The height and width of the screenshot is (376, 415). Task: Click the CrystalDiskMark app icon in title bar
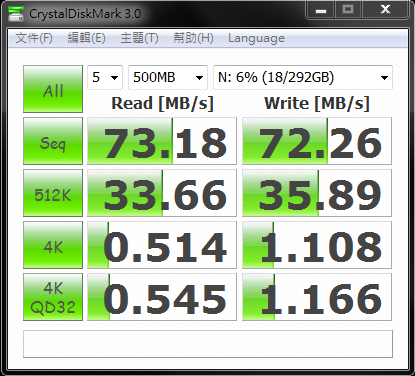[x=16, y=13]
